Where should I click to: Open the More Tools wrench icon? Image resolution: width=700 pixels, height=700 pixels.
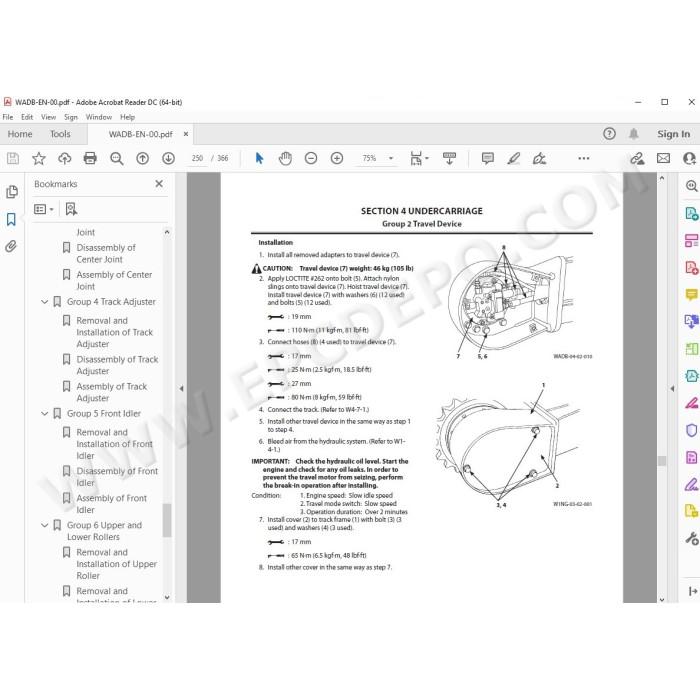pyautogui.click(x=692, y=538)
